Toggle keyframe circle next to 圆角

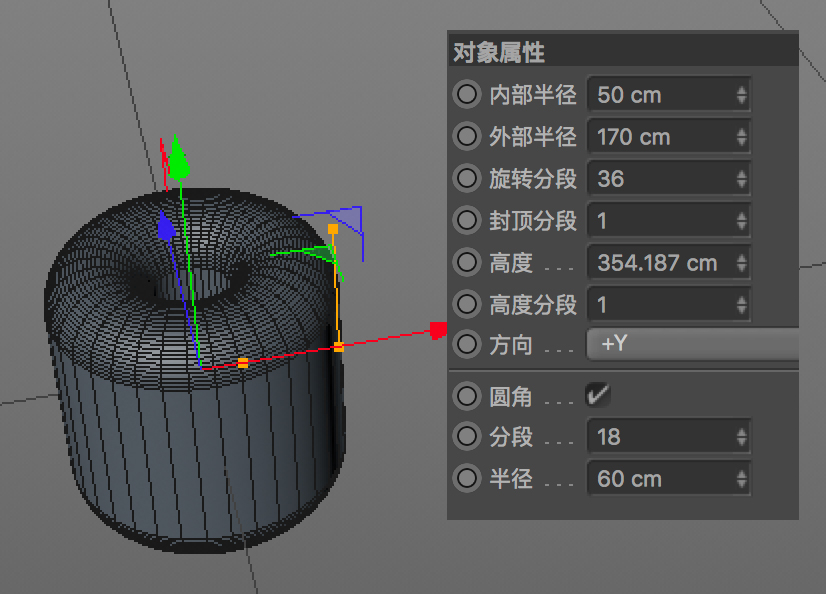[x=467, y=396]
